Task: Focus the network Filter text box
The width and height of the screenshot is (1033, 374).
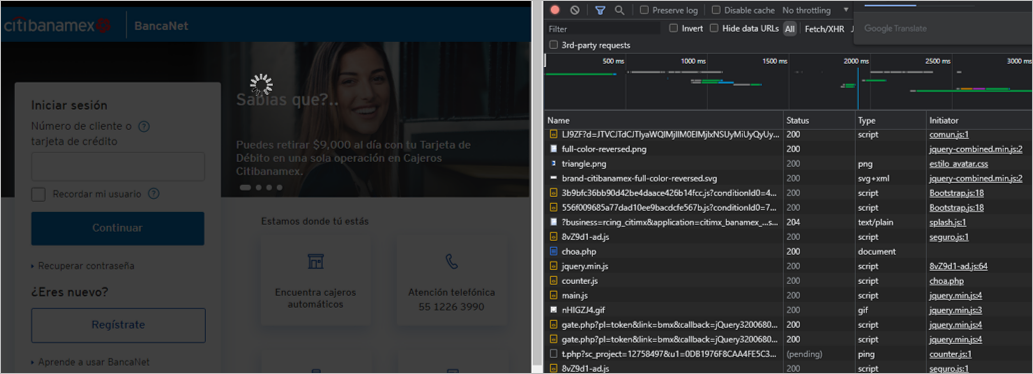Action: tap(603, 29)
